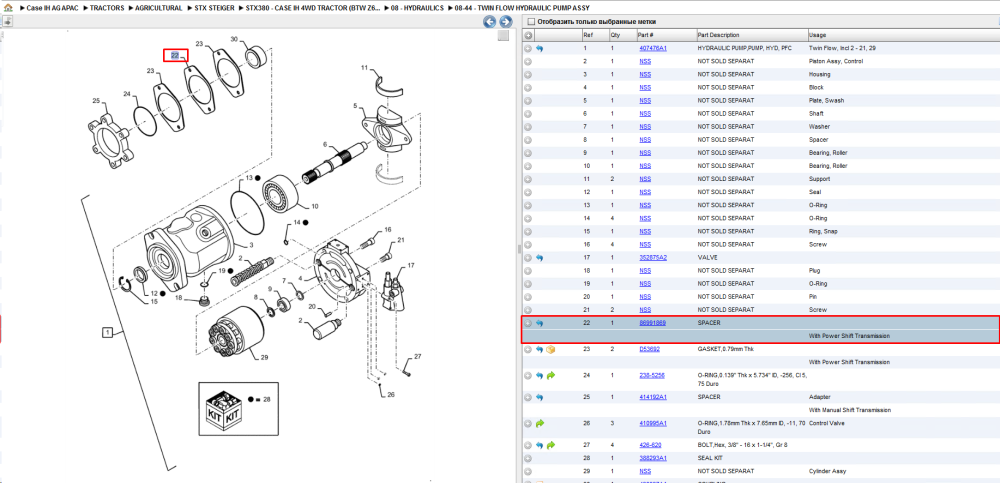Click the 'Piston Assy, Control' usage cell

pos(835,61)
